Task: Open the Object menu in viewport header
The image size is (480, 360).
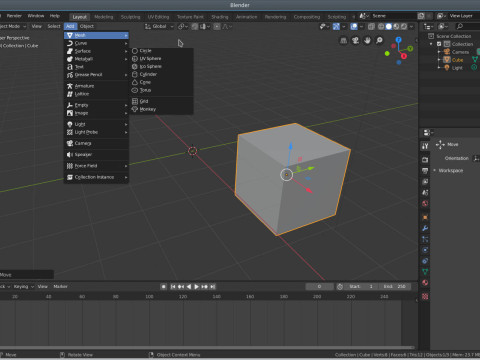Action: (x=87, y=26)
